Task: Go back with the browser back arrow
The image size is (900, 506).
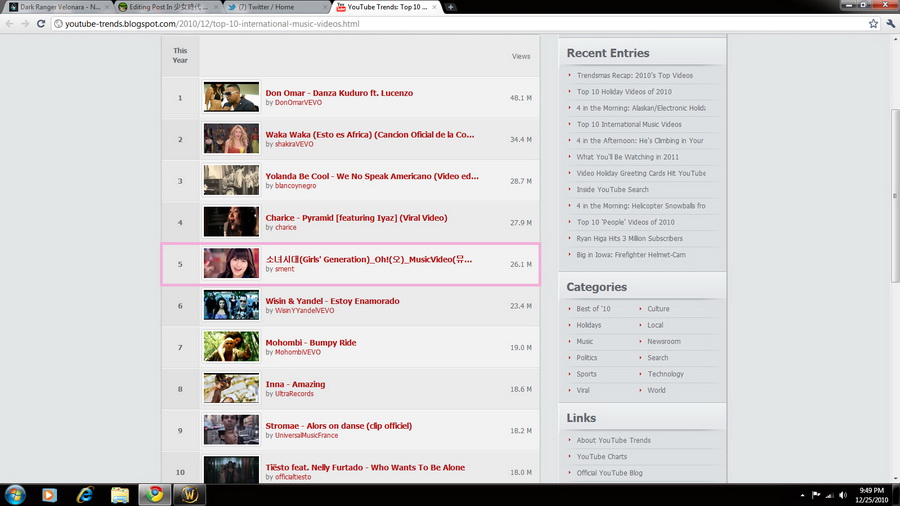Action: [9, 24]
